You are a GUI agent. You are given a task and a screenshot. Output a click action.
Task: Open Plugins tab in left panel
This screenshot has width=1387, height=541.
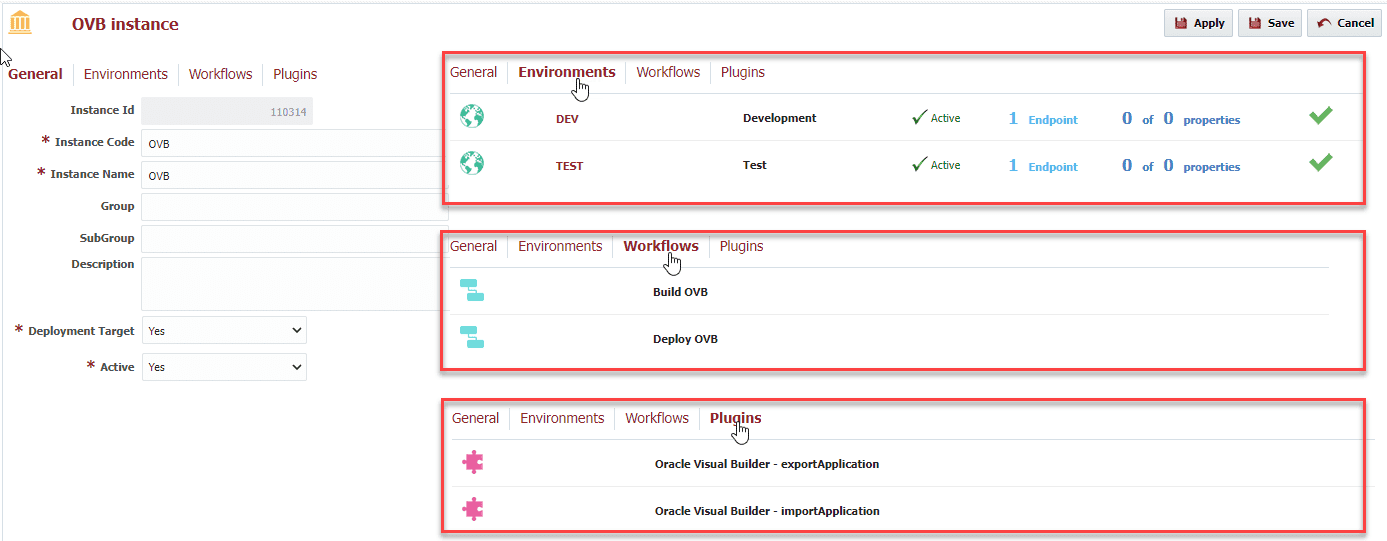(x=295, y=74)
